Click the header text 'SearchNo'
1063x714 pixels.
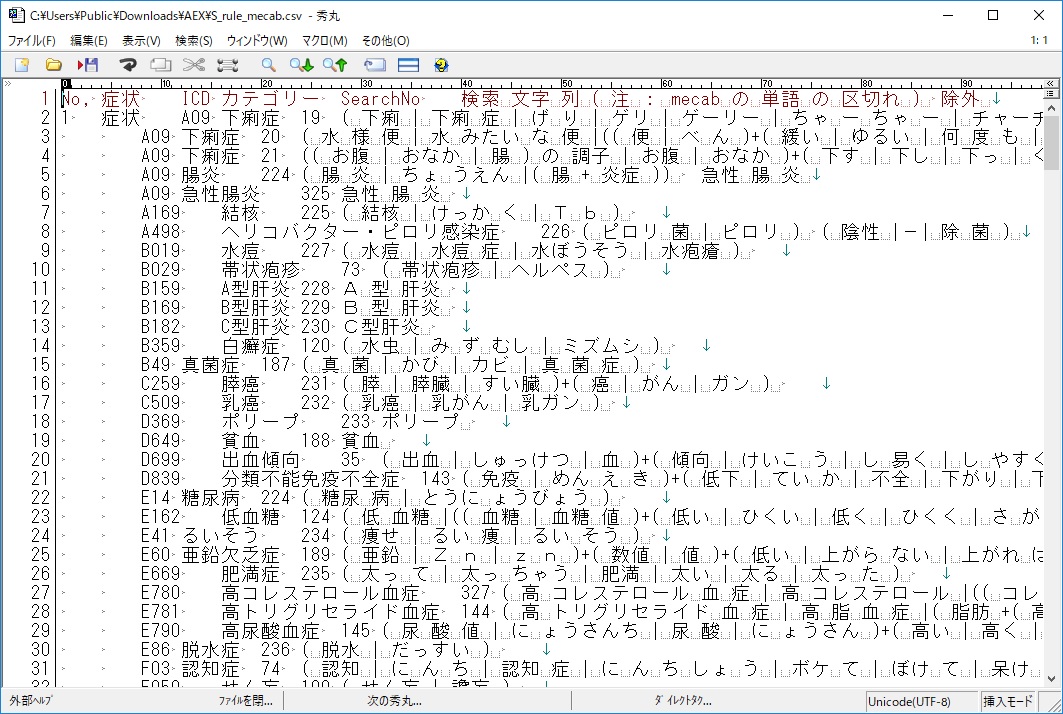tap(380, 99)
